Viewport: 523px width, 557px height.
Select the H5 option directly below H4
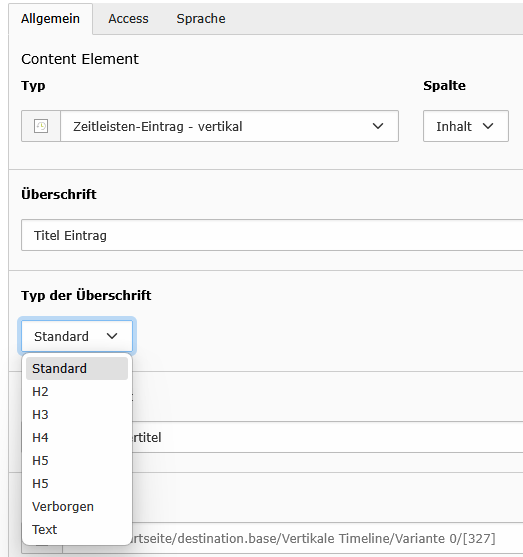[x=77, y=461]
